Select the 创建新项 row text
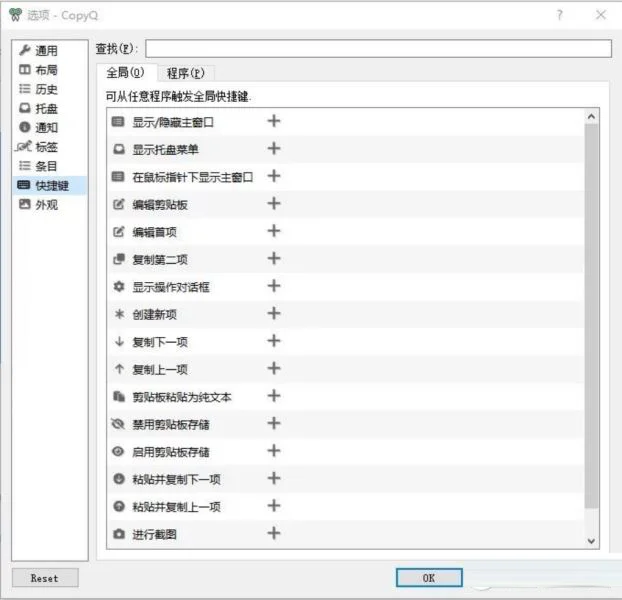 154,314
